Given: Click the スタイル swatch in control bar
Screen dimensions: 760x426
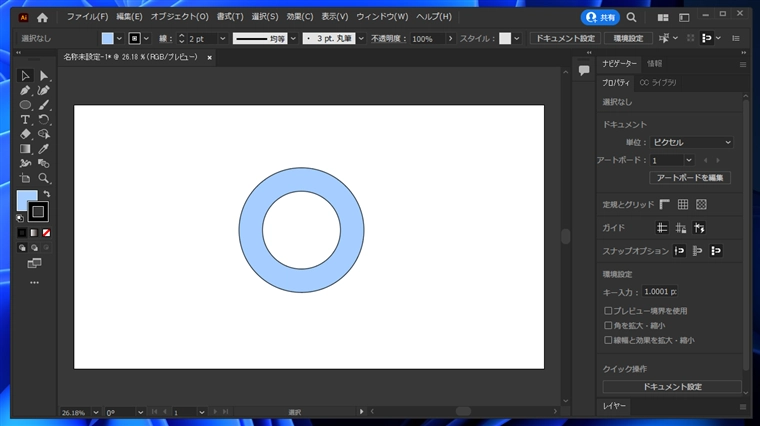Looking at the screenshot, I should point(505,38).
